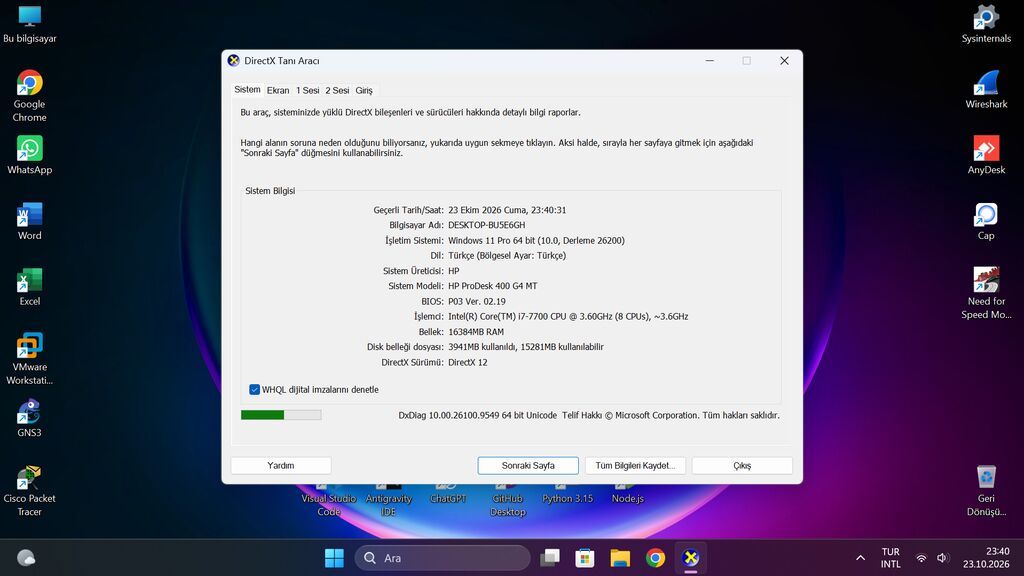Screen dimensions: 1024x576
Task: Open the volume control in the tray
Action: click(x=942, y=558)
